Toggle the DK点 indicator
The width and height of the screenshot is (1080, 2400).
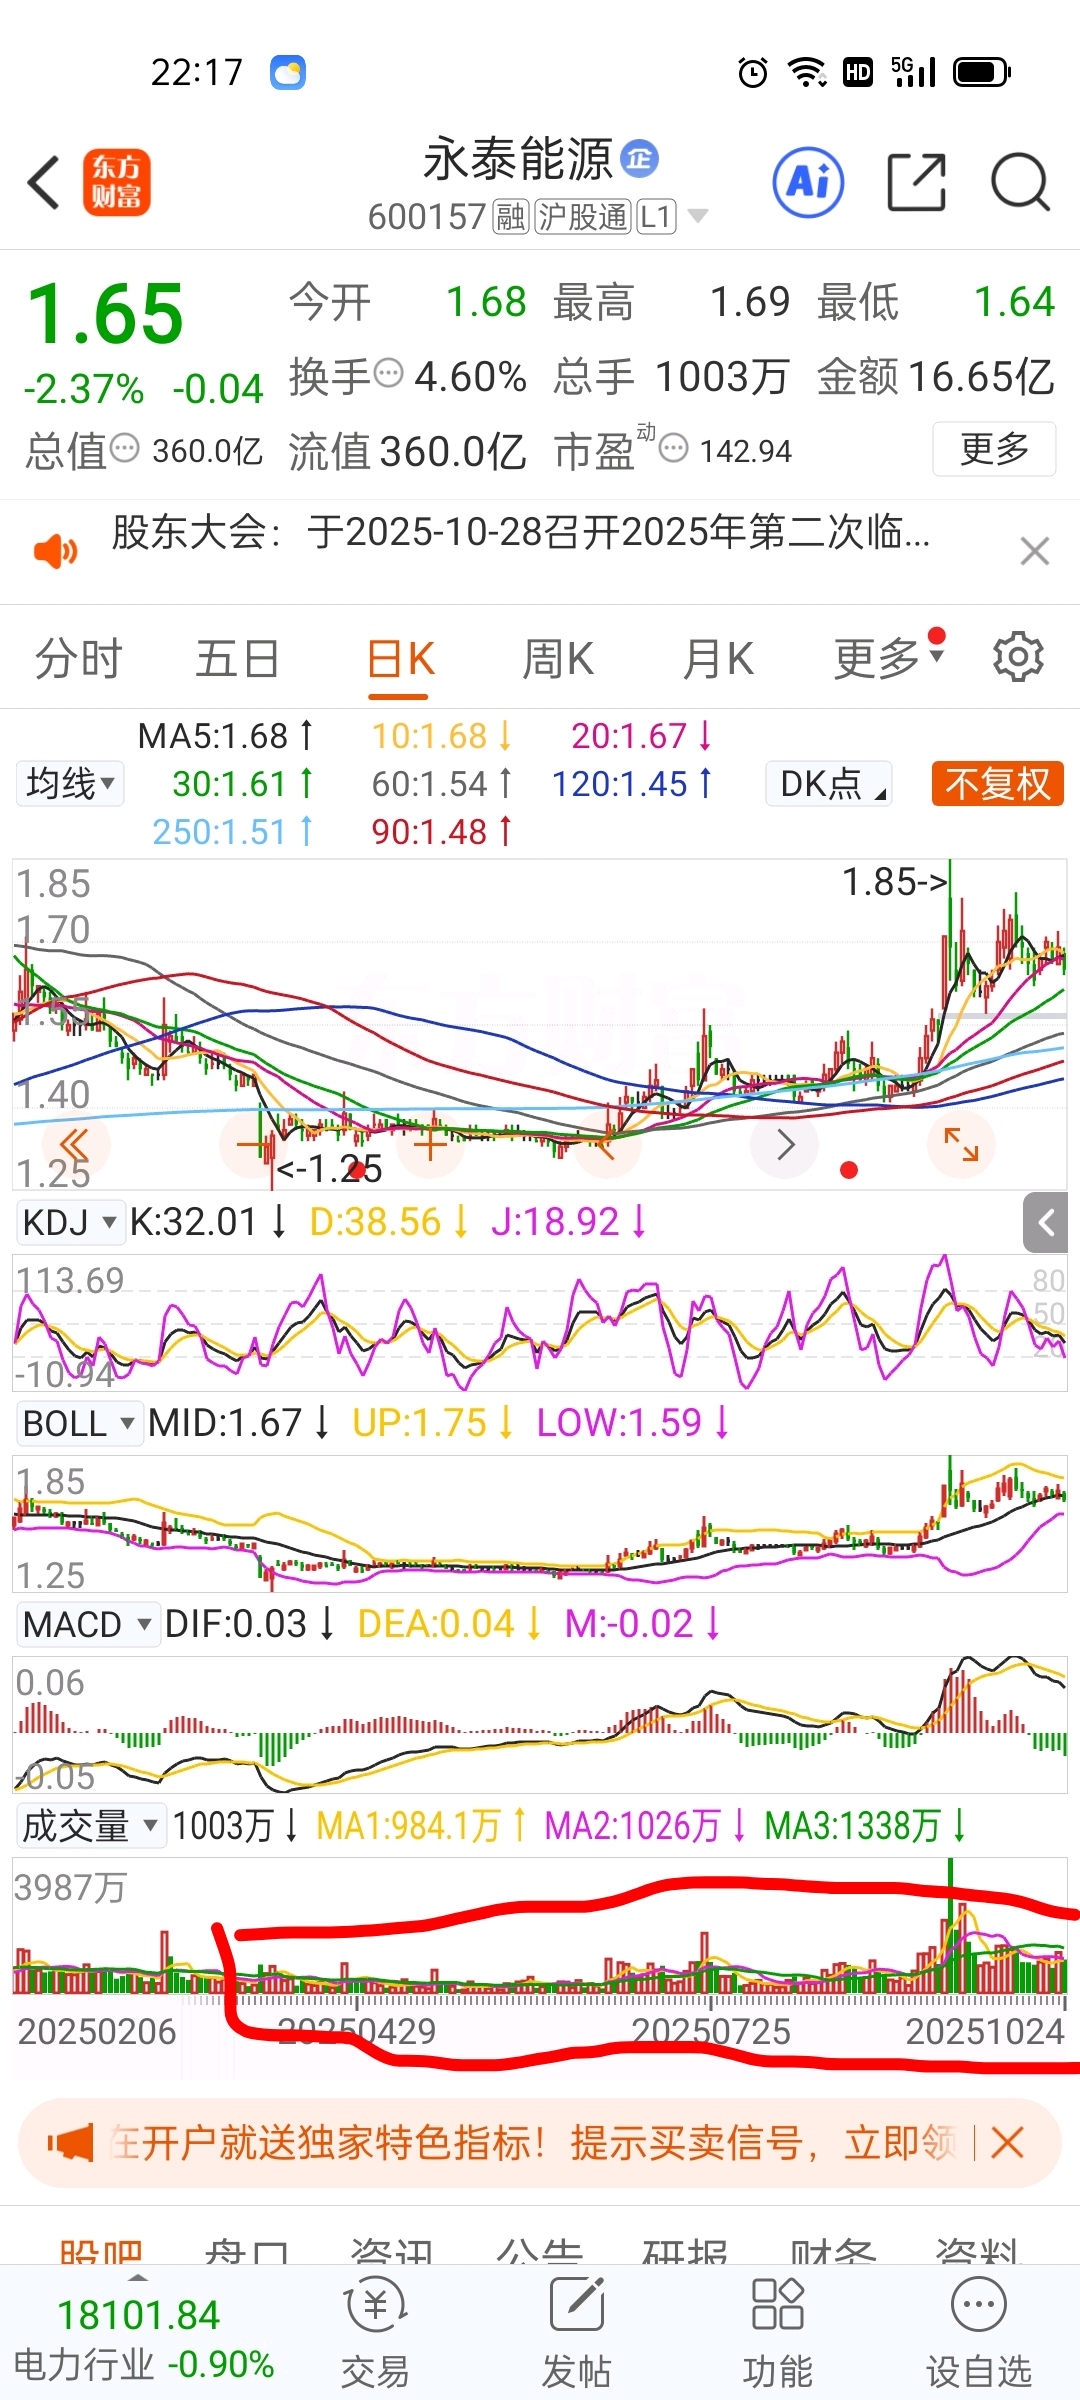click(828, 783)
